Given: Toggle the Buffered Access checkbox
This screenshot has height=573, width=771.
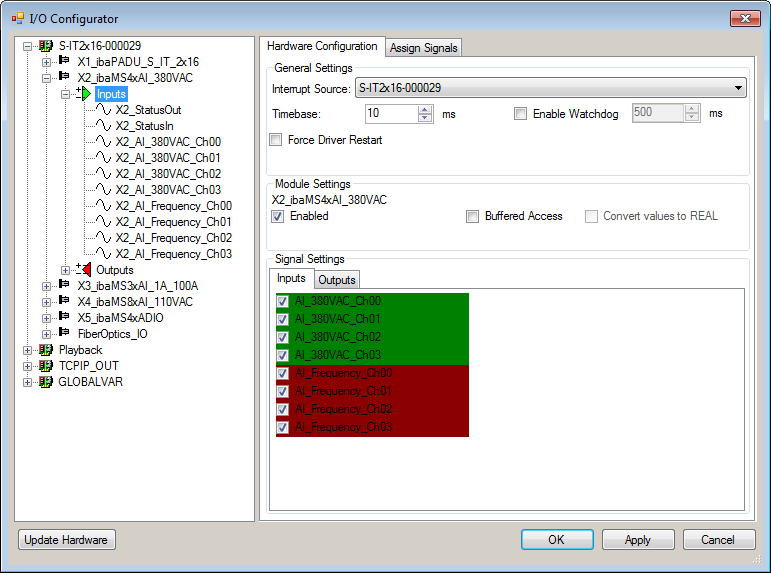Looking at the screenshot, I should (472, 216).
